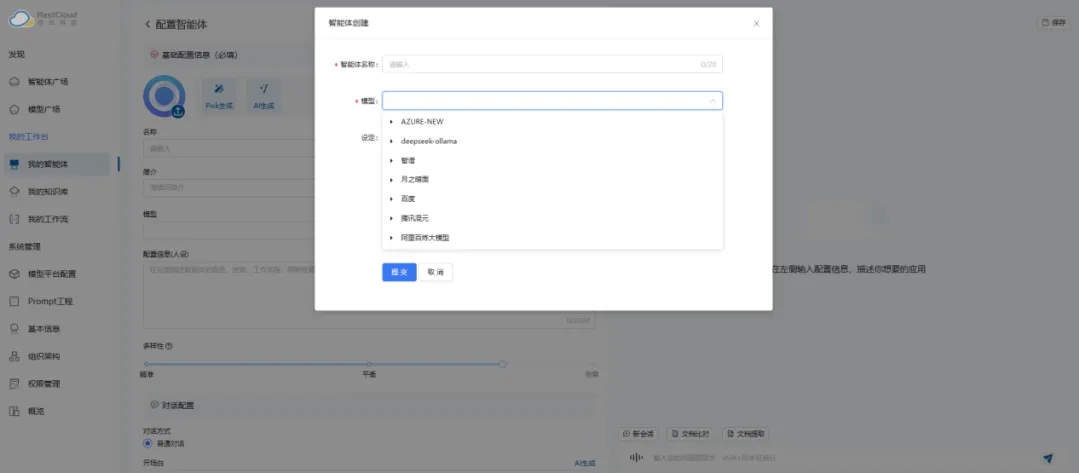
Task: Click the 保存 save icon button
Action: 1053,22
